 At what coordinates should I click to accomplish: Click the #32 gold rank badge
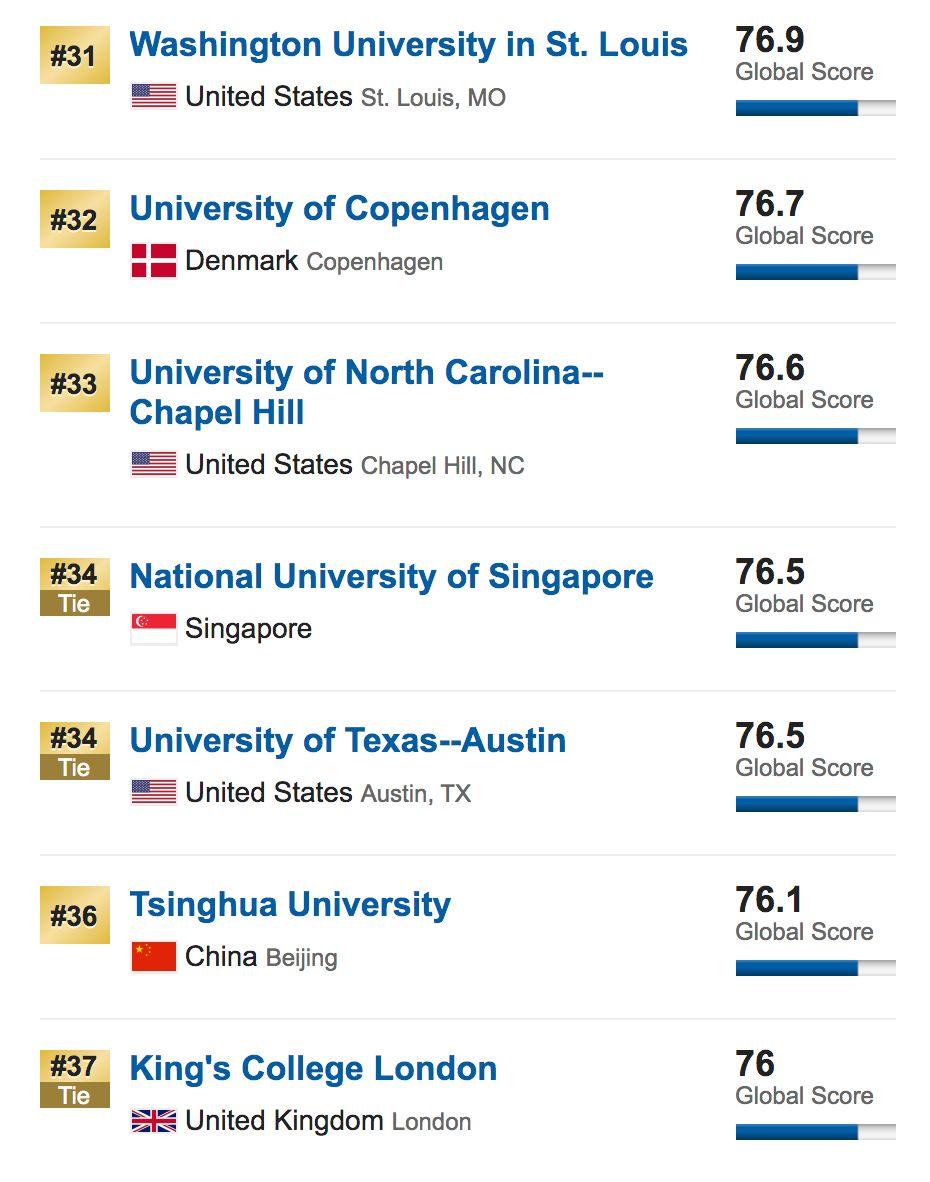[x=74, y=220]
